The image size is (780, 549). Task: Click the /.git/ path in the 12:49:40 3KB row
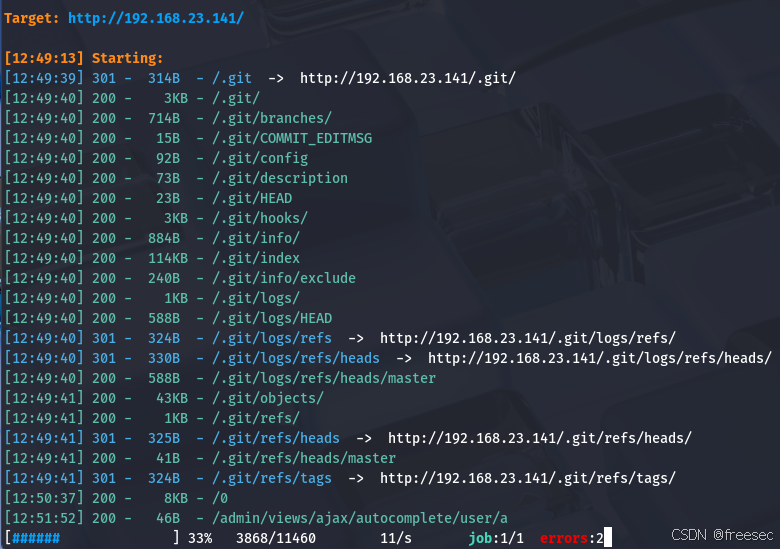click(236, 98)
